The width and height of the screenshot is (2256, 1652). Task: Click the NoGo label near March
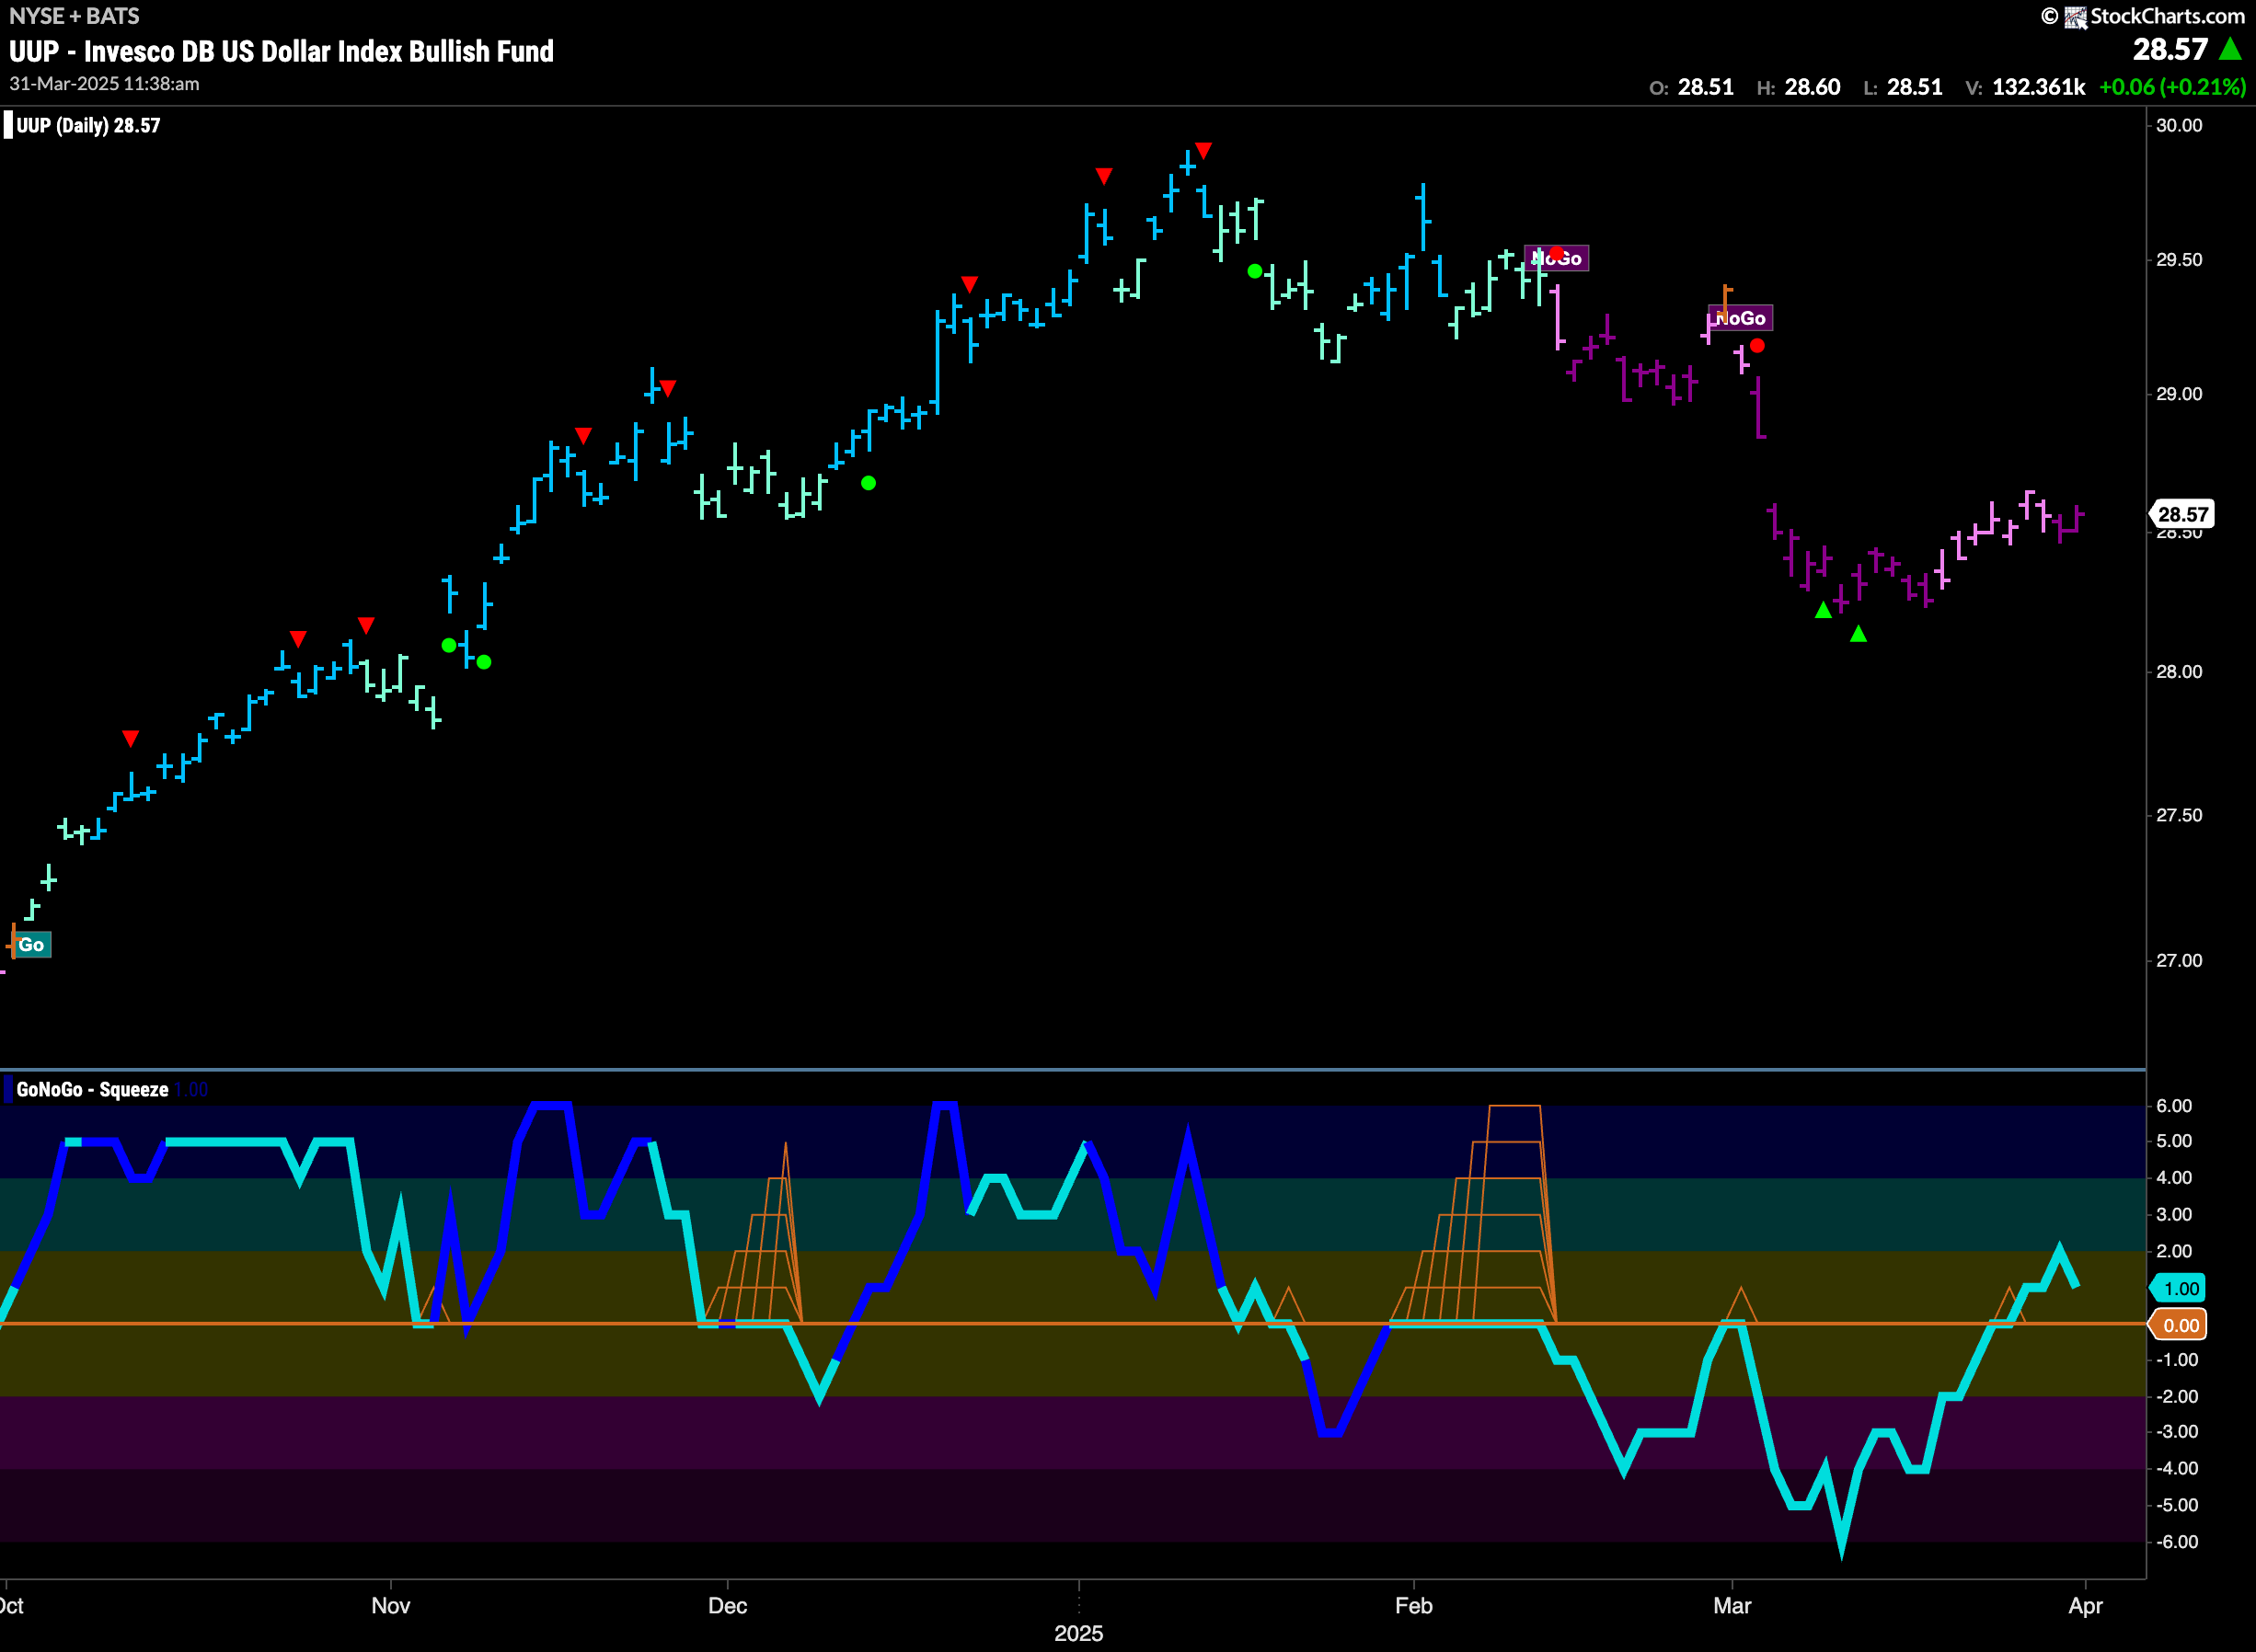1741,318
